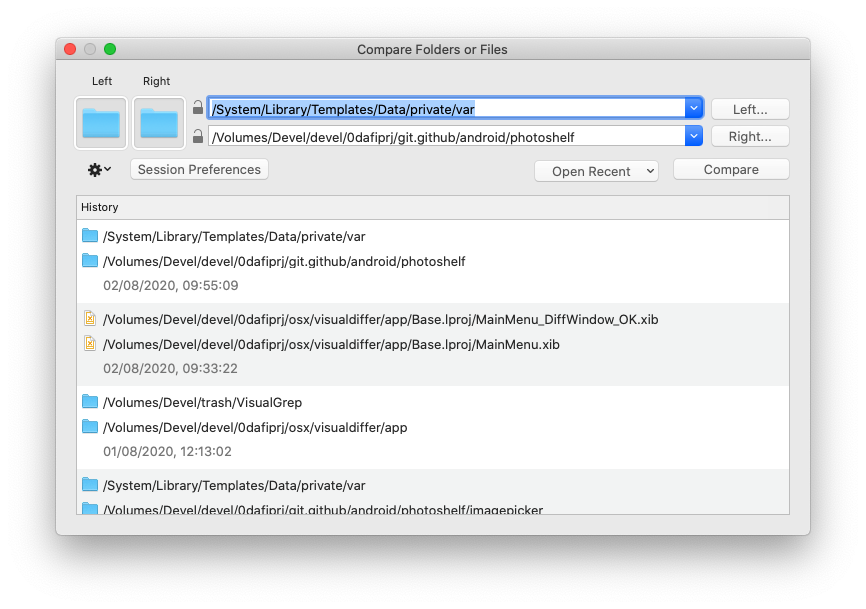Select first history entry /System/Library/Templates/Data/private/var

tap(234, 236)
